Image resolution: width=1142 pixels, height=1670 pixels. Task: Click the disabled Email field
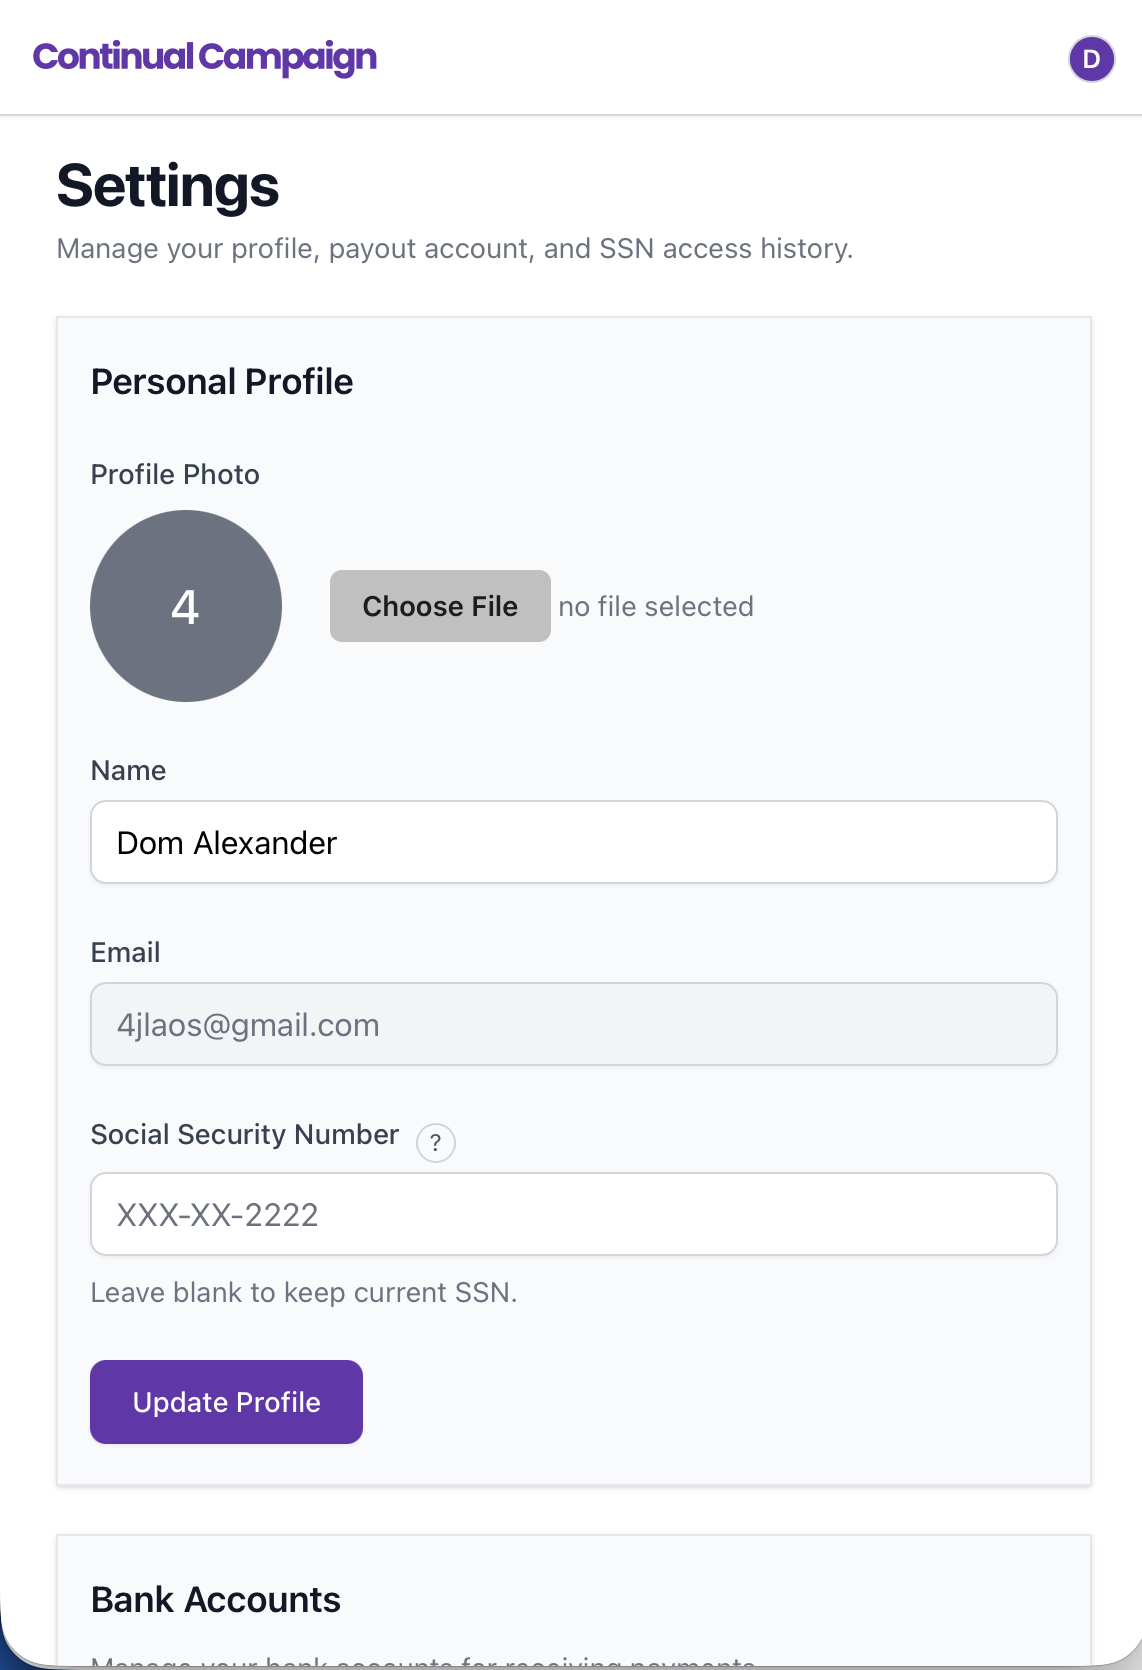coord(573,1024)
